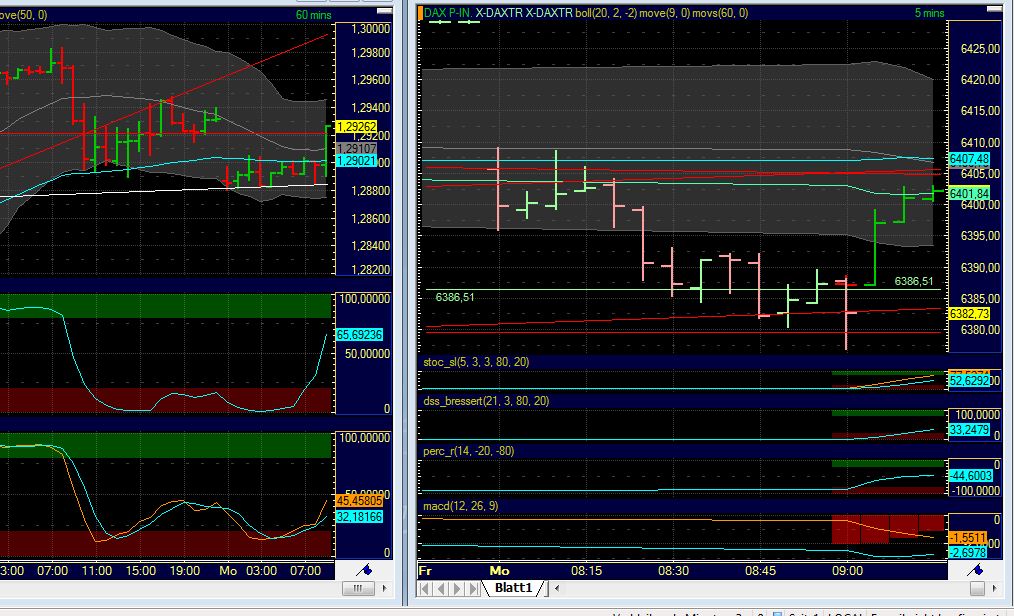Select the orange instrument marker before DAX P-IN
Screen dimensions: 1014x616
coord(420,11)
